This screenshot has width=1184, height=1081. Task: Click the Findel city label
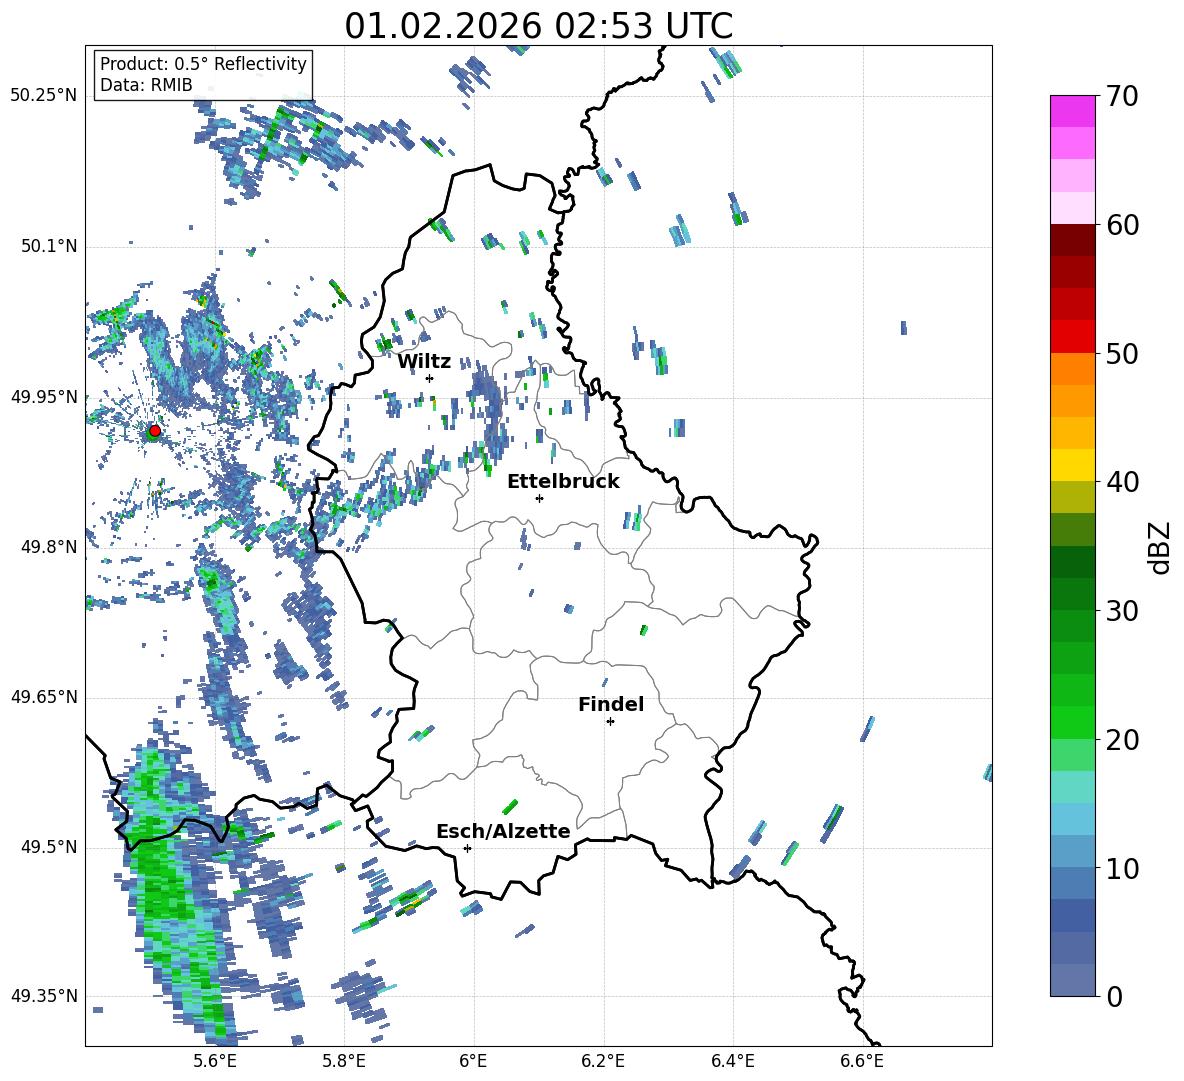pos(611,704)
